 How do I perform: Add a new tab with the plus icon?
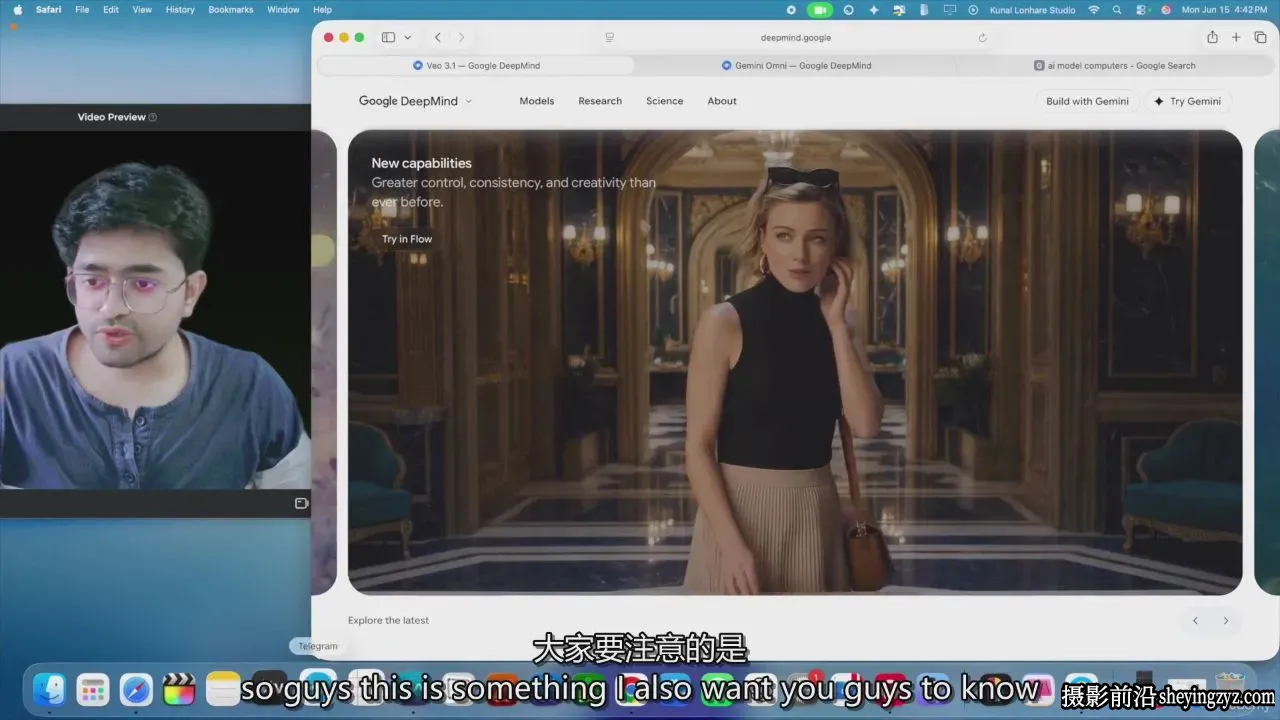coord(1236,38)
